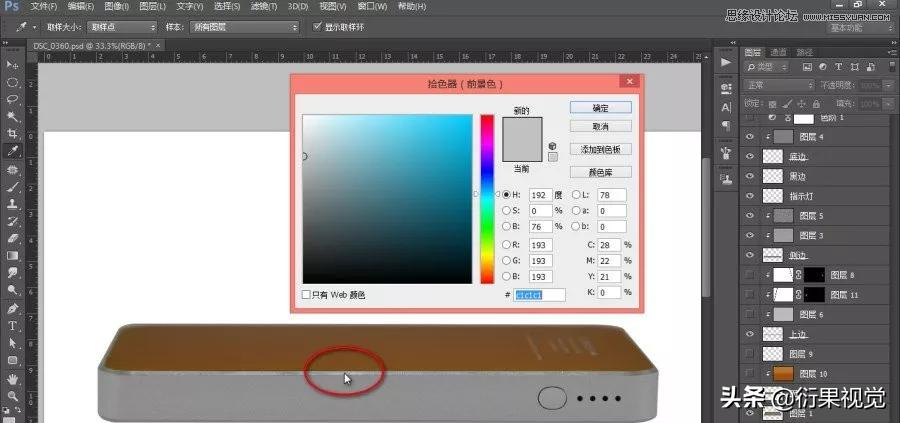Image resolution: width=900 pixels, height=423 pixels.
Task: Click the 确定 button in color picker
Action: click(x=600, y=107)
